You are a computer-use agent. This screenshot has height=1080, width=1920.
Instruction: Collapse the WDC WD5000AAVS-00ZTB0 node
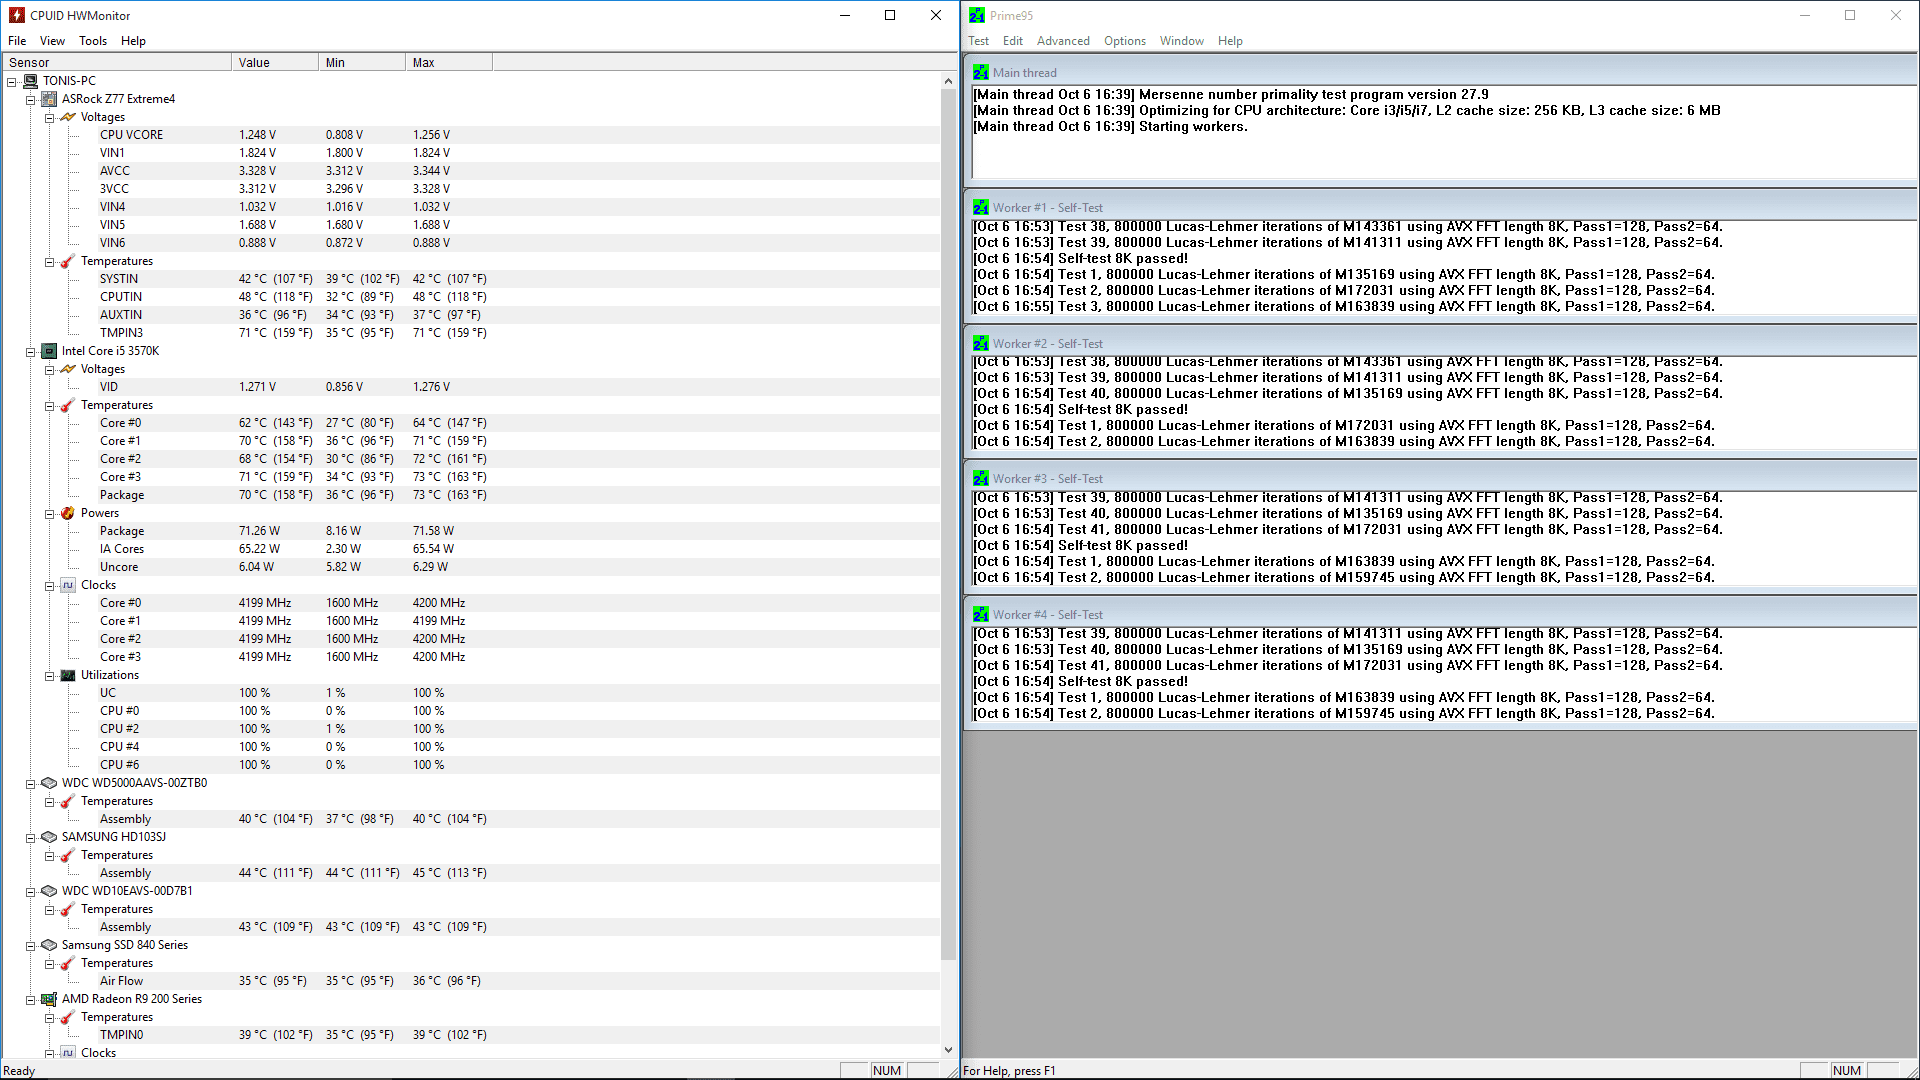(31, 784)
